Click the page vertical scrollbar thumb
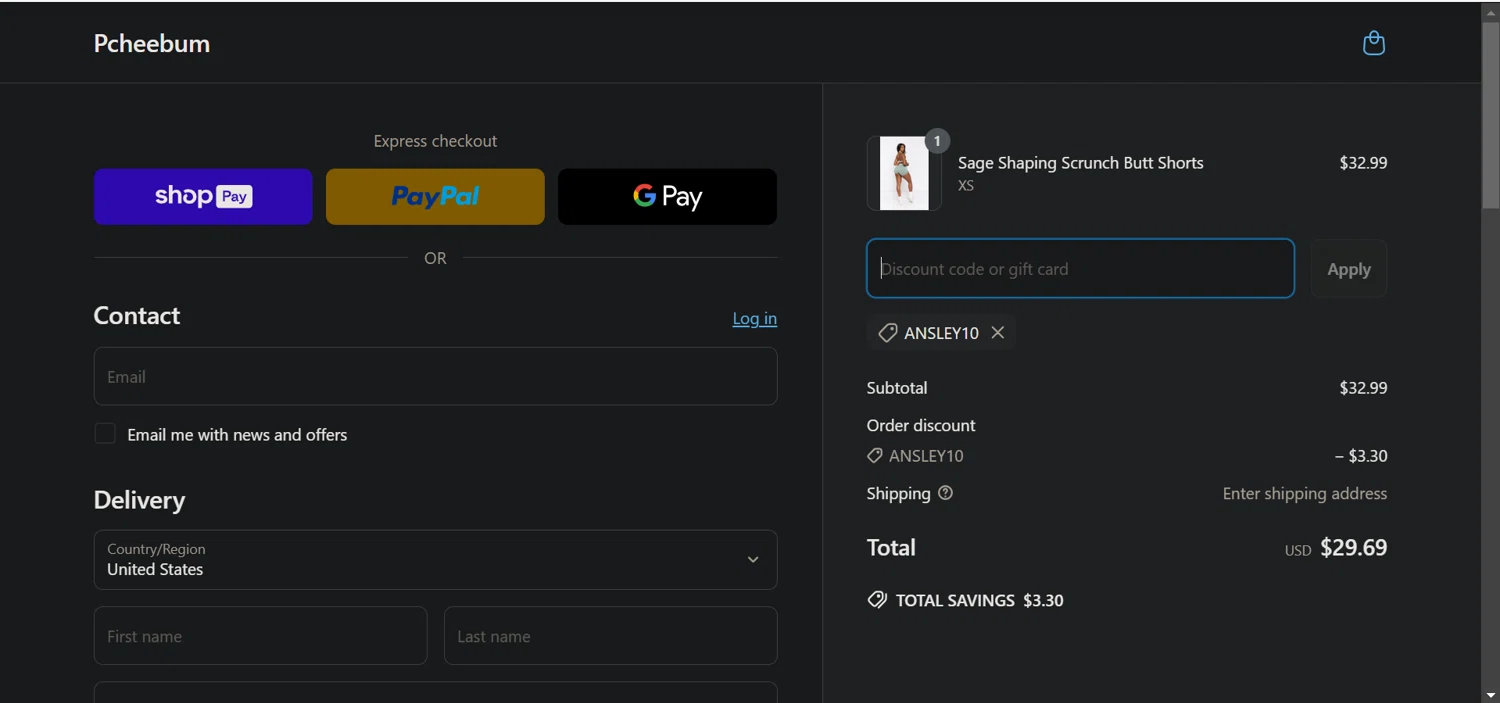1500x703 pixels. (1491, 114)
